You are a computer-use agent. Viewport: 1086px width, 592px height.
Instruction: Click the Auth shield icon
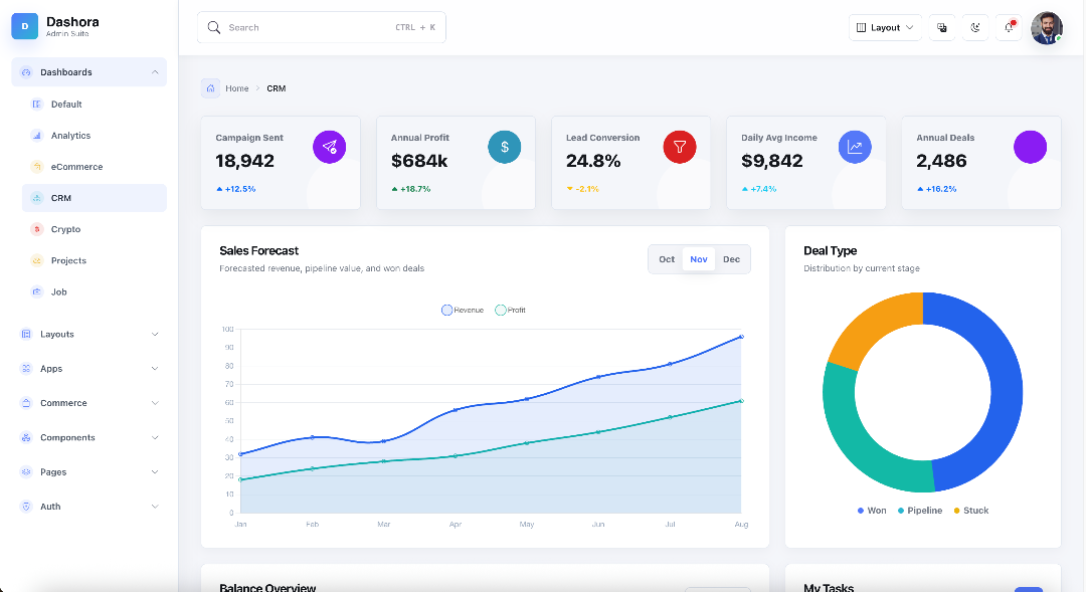pyautogui.click(x=26, y=506)
